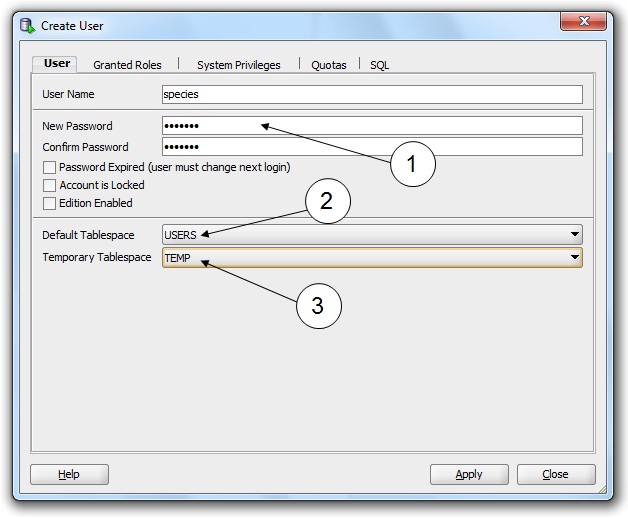Click the New Password label
This screenshot has width=628, height=519.
[77, 126]
